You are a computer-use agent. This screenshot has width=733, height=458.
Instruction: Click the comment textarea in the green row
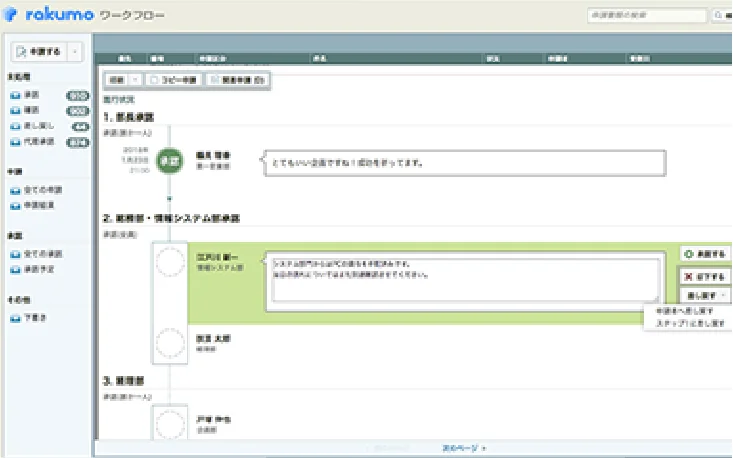(466, 280)
